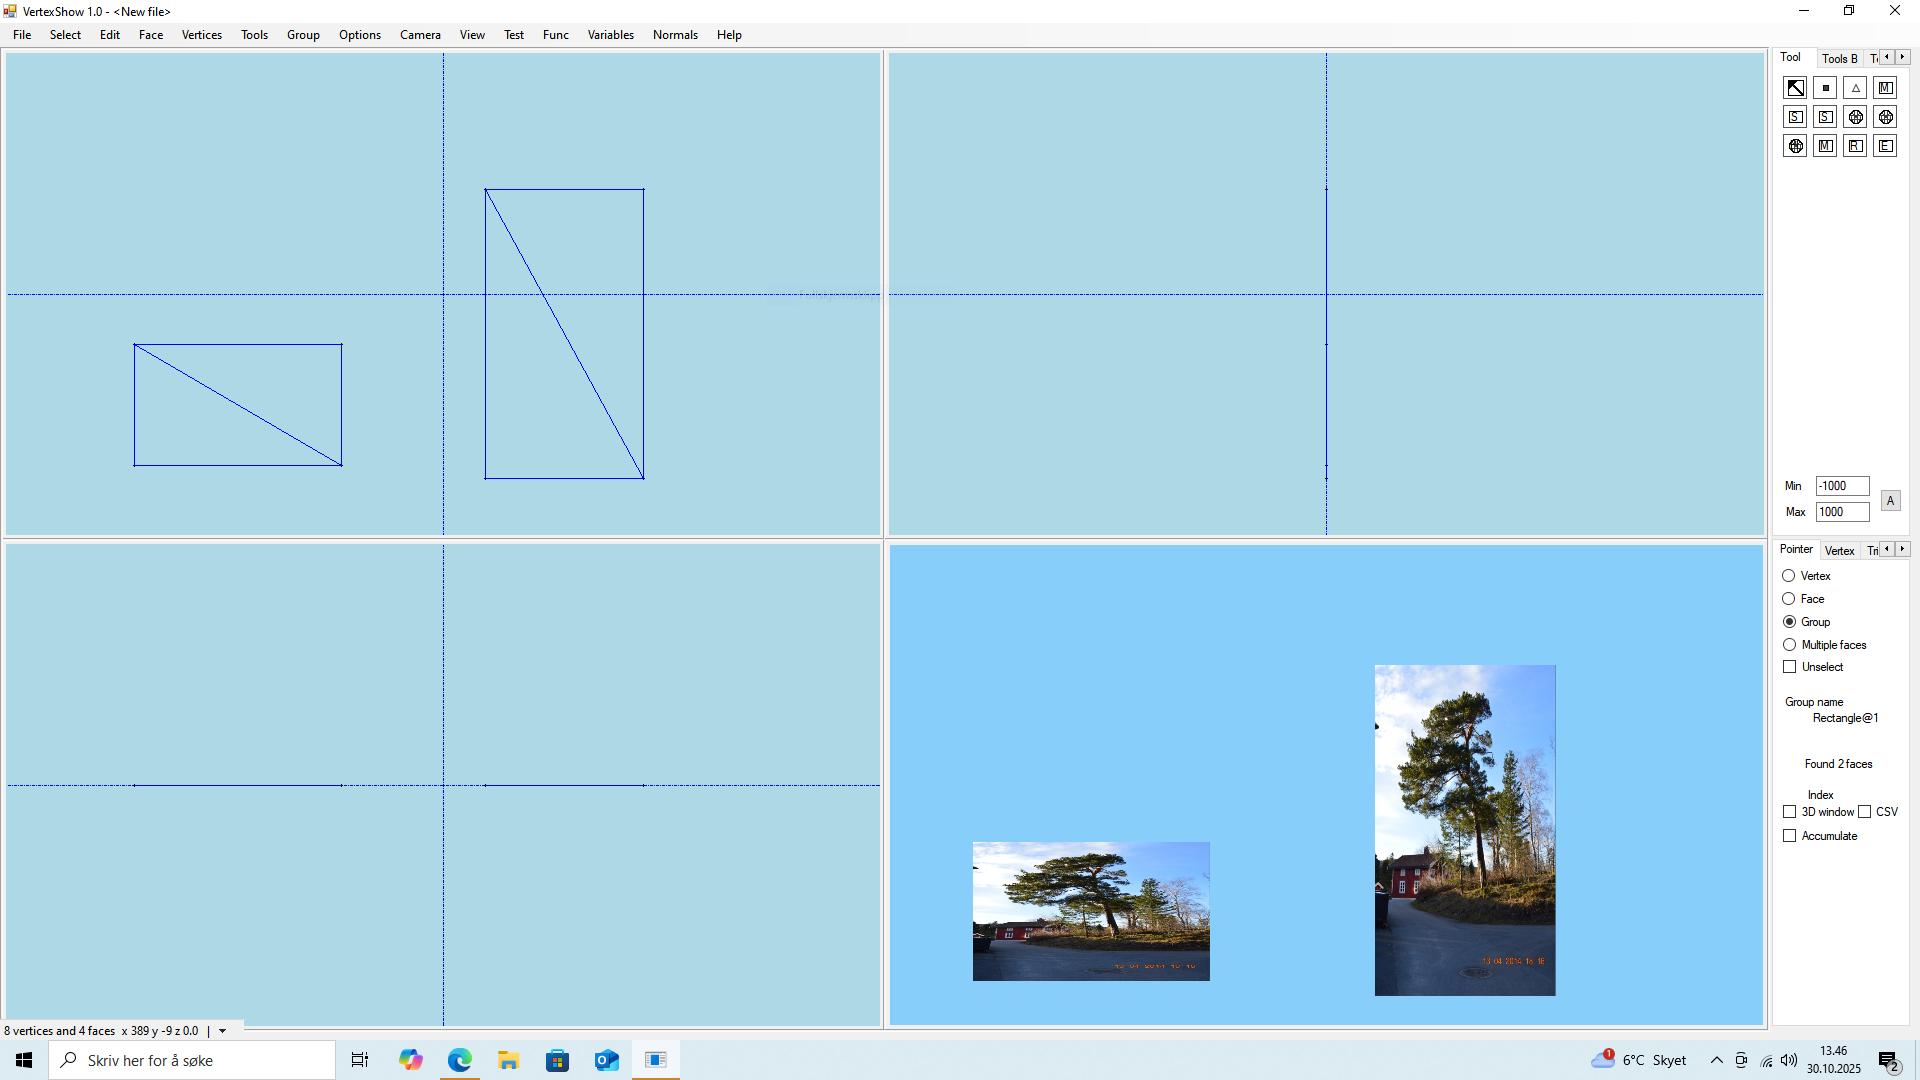
Task: Click the Max value input field
Action: 1842,512
